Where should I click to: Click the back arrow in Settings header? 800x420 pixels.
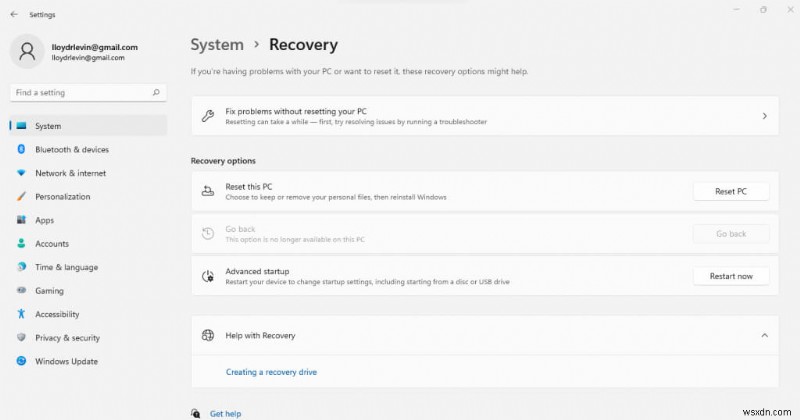click(14, 14)
